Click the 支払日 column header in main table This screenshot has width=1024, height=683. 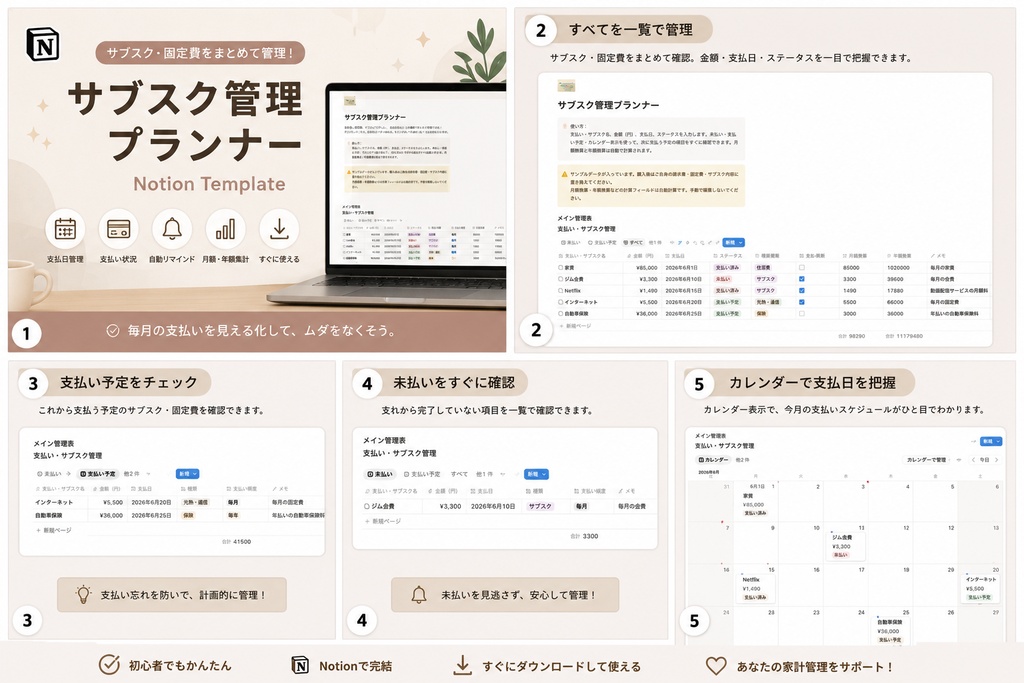click(675, 256)
